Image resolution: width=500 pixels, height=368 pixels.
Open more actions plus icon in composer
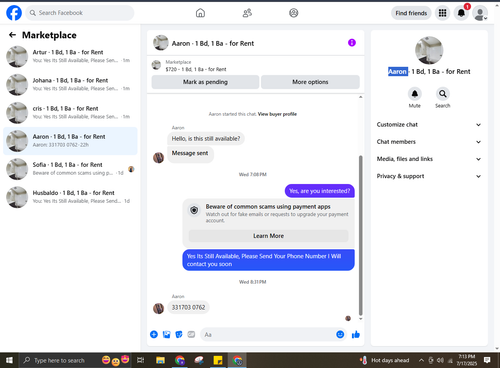pyautogui.click(x=154, y=334)
